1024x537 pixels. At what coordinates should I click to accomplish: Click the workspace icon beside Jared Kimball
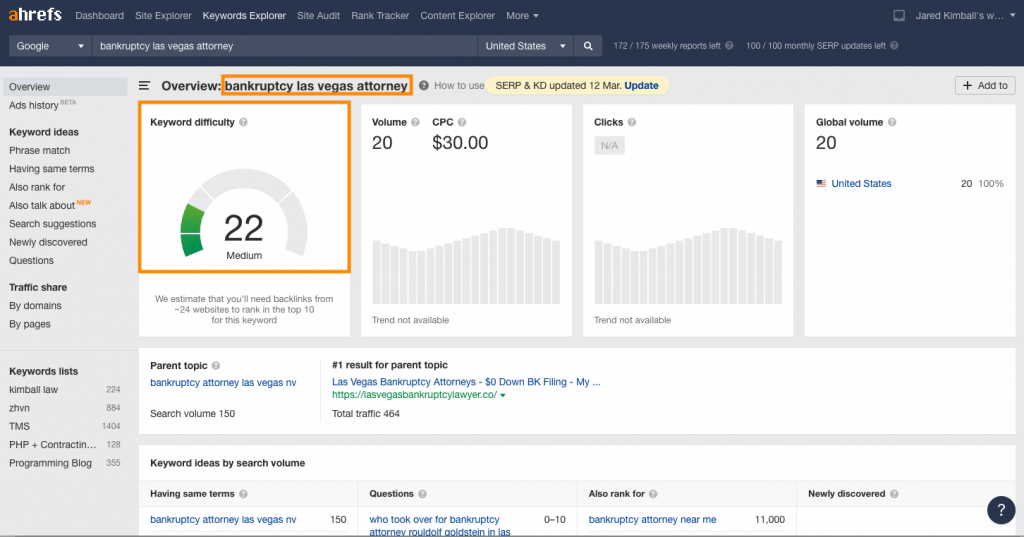pos(899,16)
